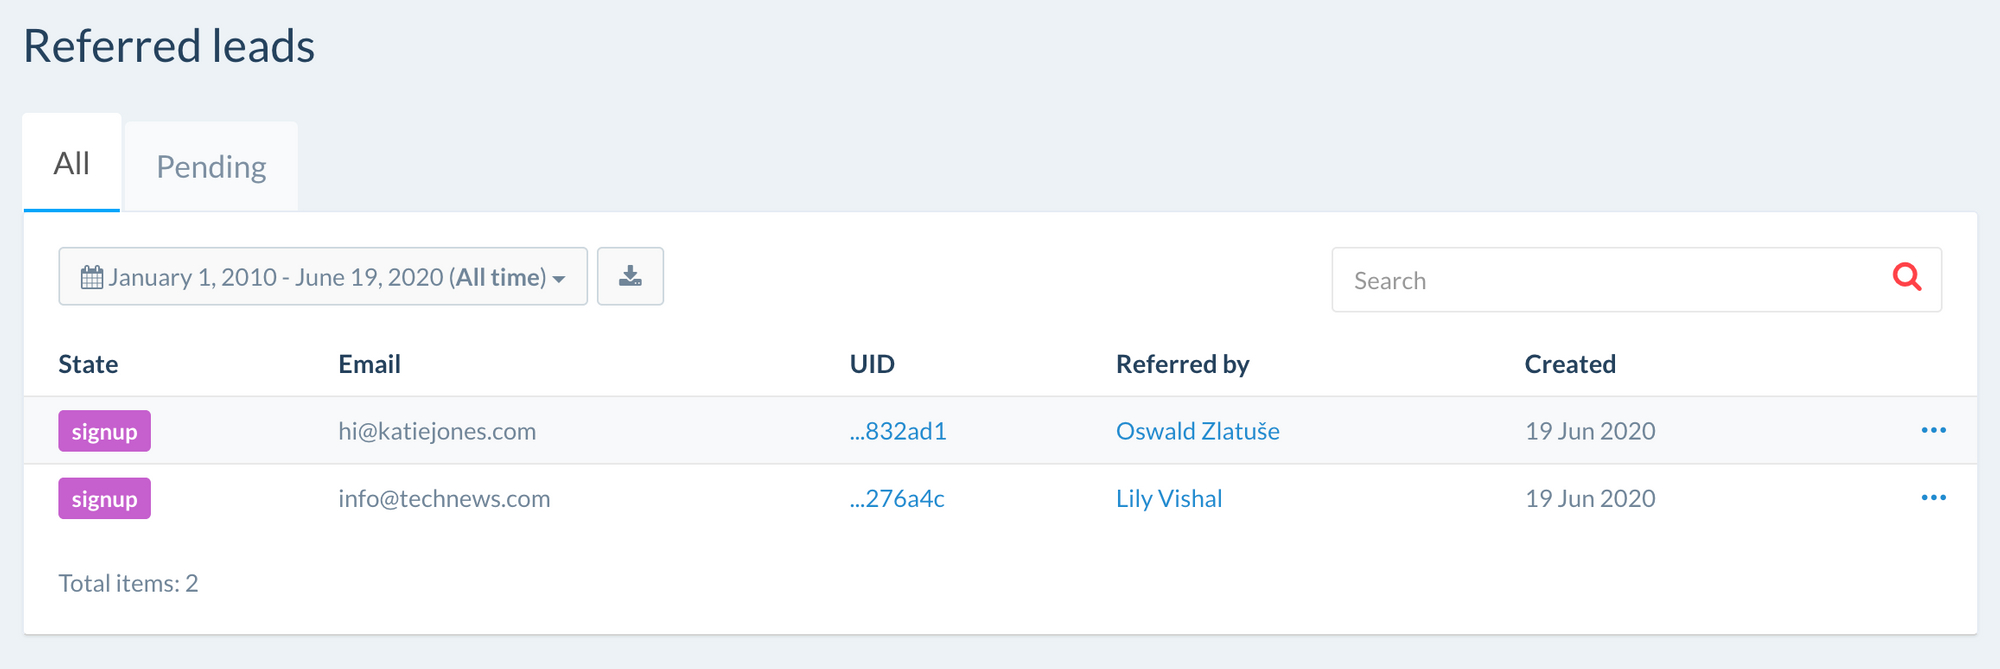Click the State column header
2000x669 pixels.
click(88, 364)
